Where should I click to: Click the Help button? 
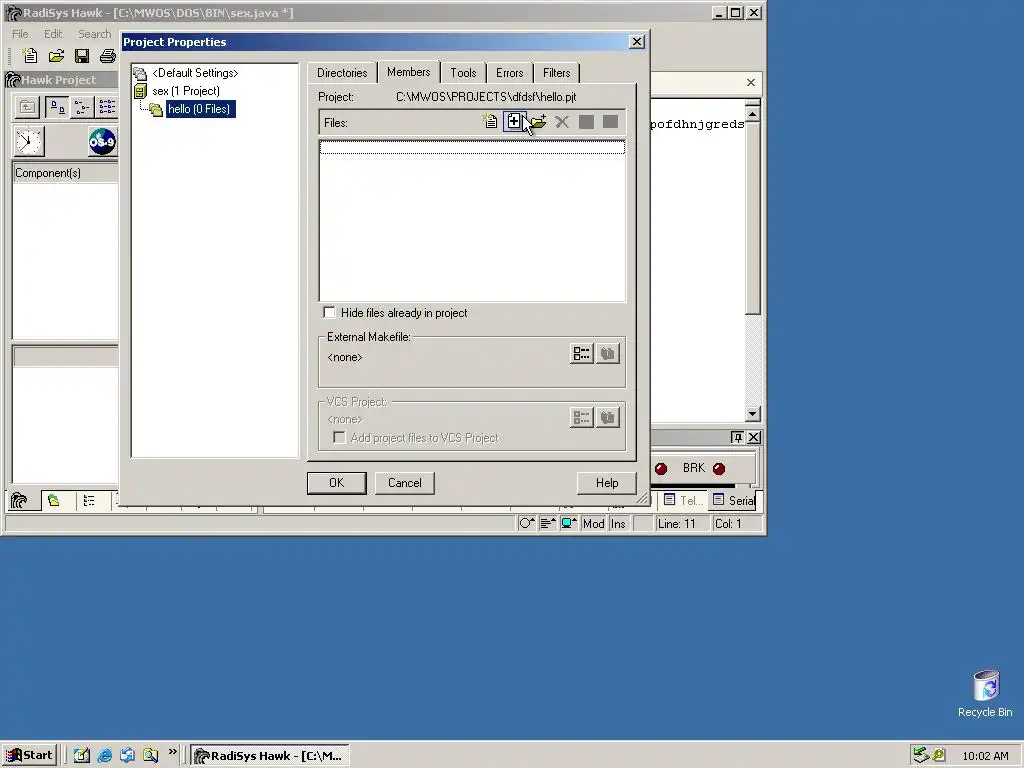[607, 483]
